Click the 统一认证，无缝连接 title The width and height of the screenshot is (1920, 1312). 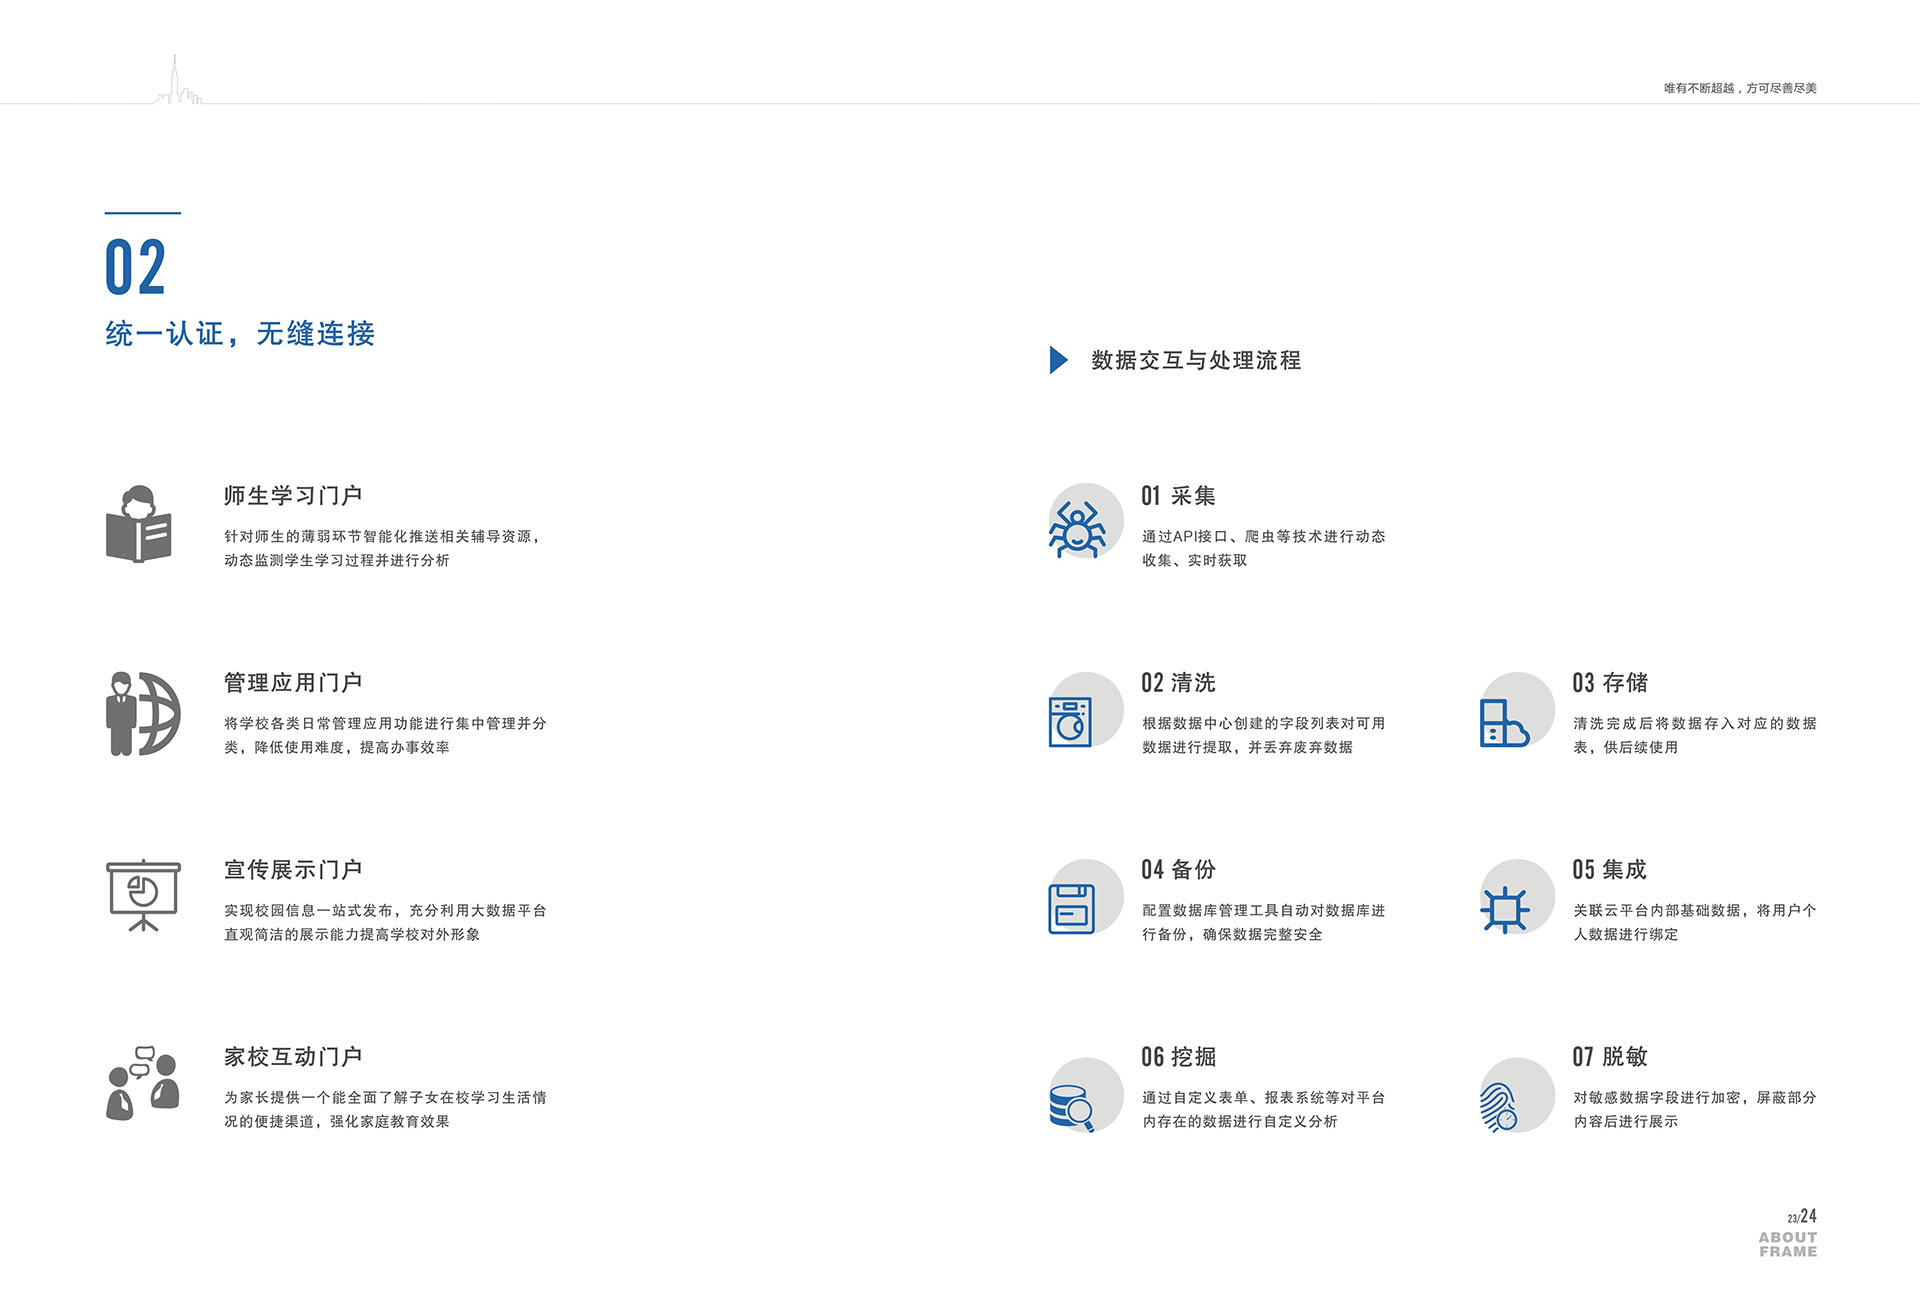click(240, 334)
